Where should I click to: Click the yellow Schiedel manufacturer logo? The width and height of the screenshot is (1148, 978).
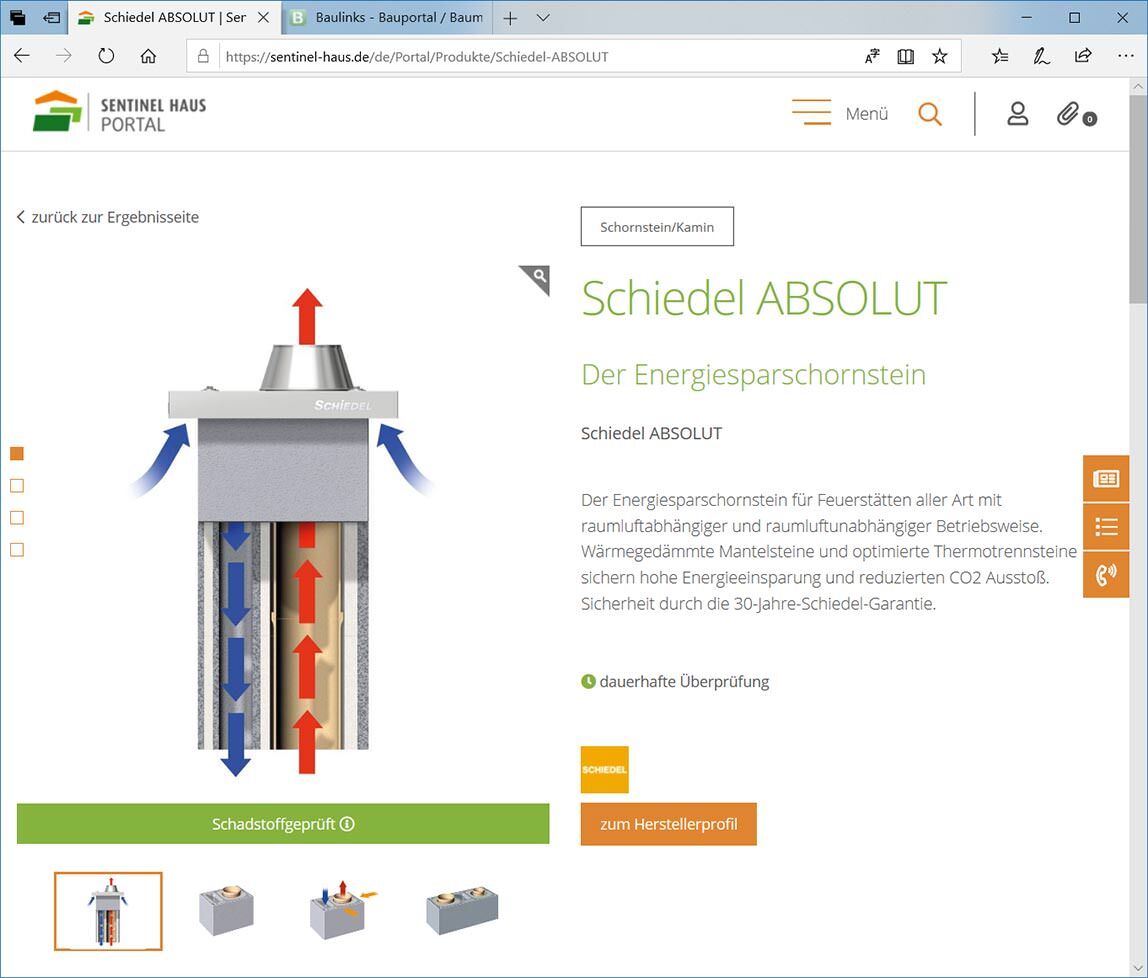tap(605, 769)
